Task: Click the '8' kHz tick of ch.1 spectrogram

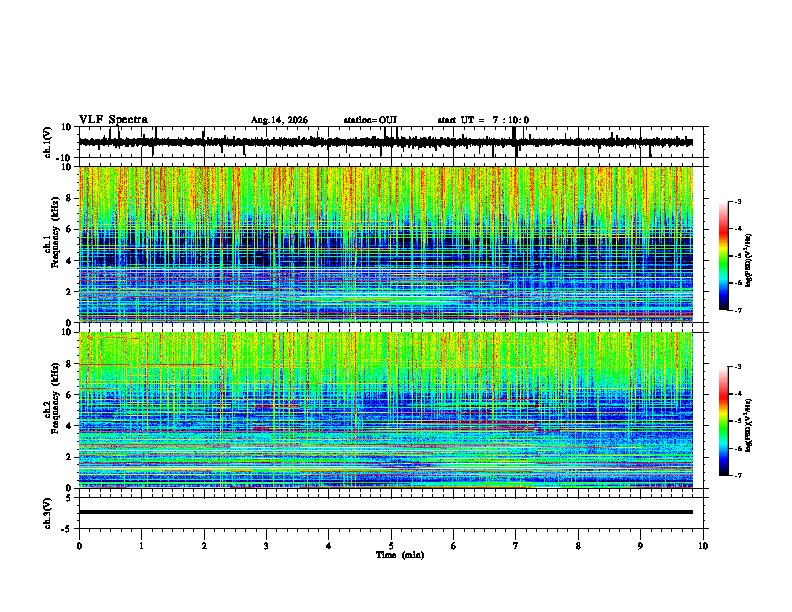Action: tap(69, 198)
